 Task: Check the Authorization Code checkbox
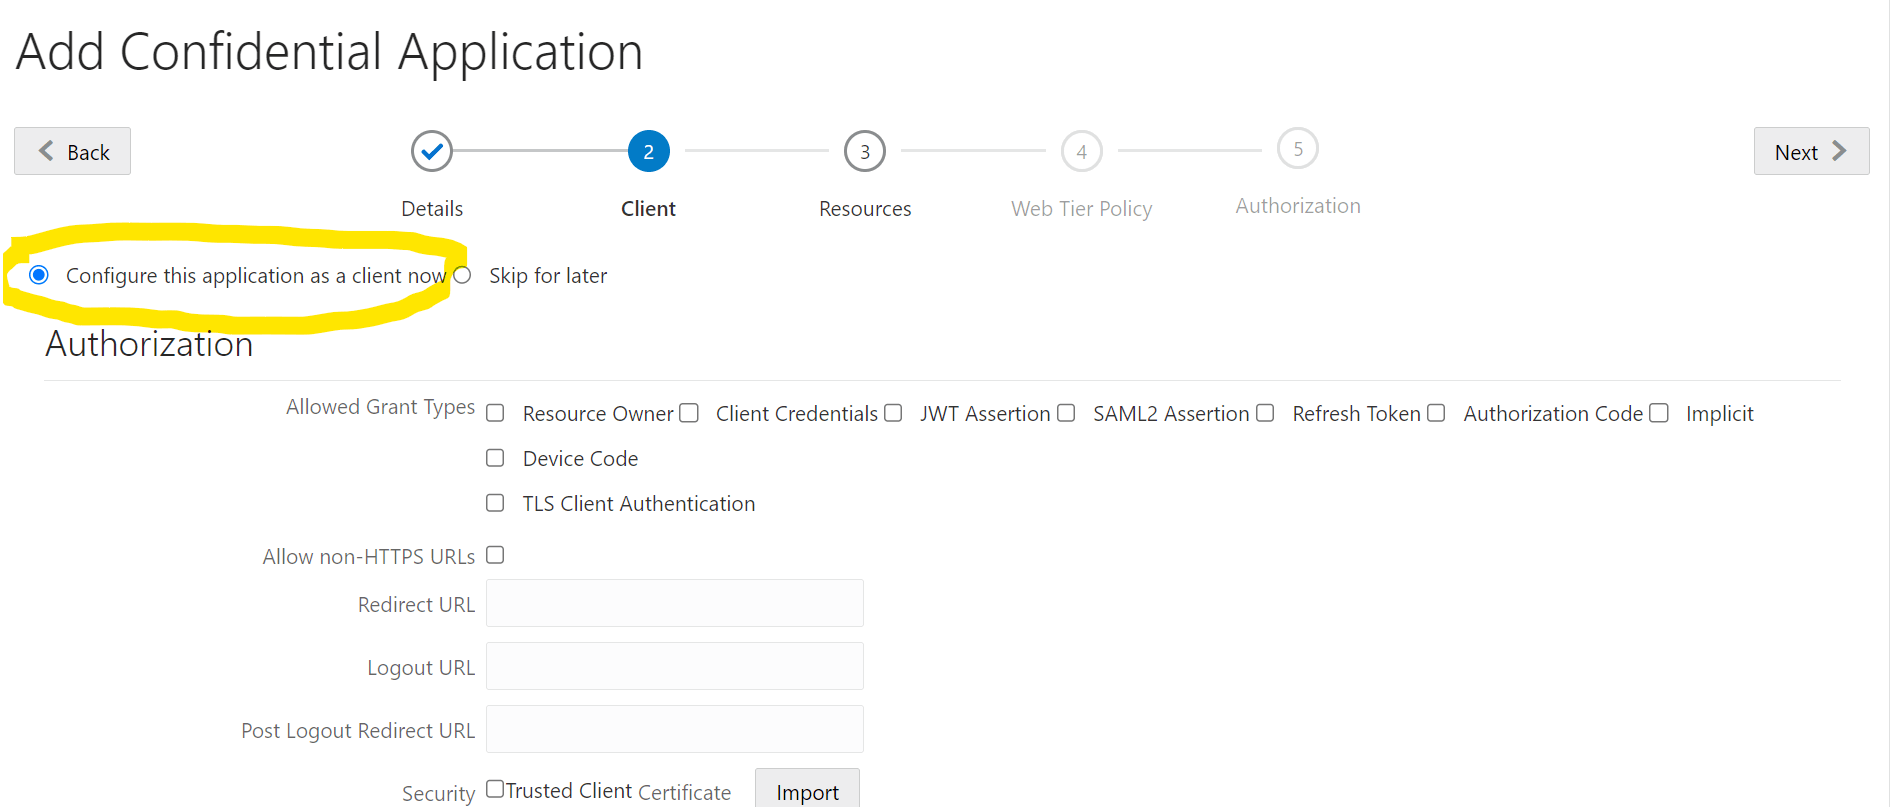click(1436, 413)
